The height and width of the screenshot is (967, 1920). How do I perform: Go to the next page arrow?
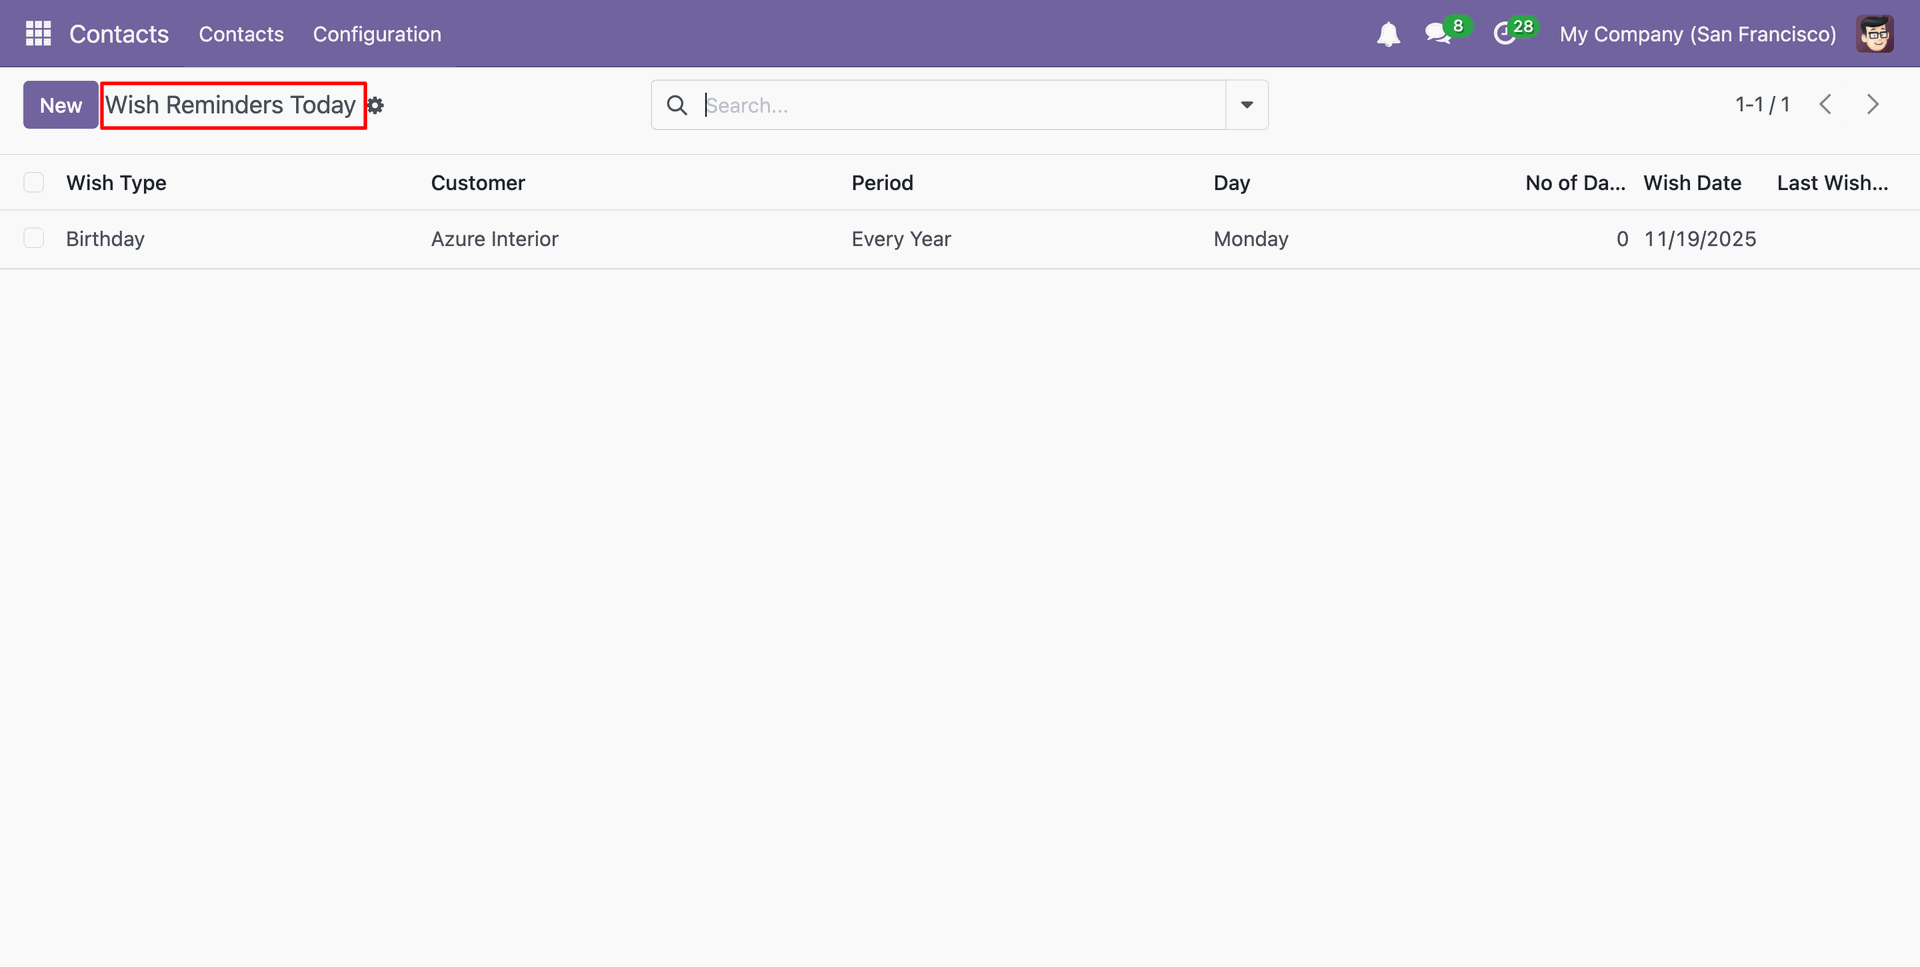click(1872, 105)
